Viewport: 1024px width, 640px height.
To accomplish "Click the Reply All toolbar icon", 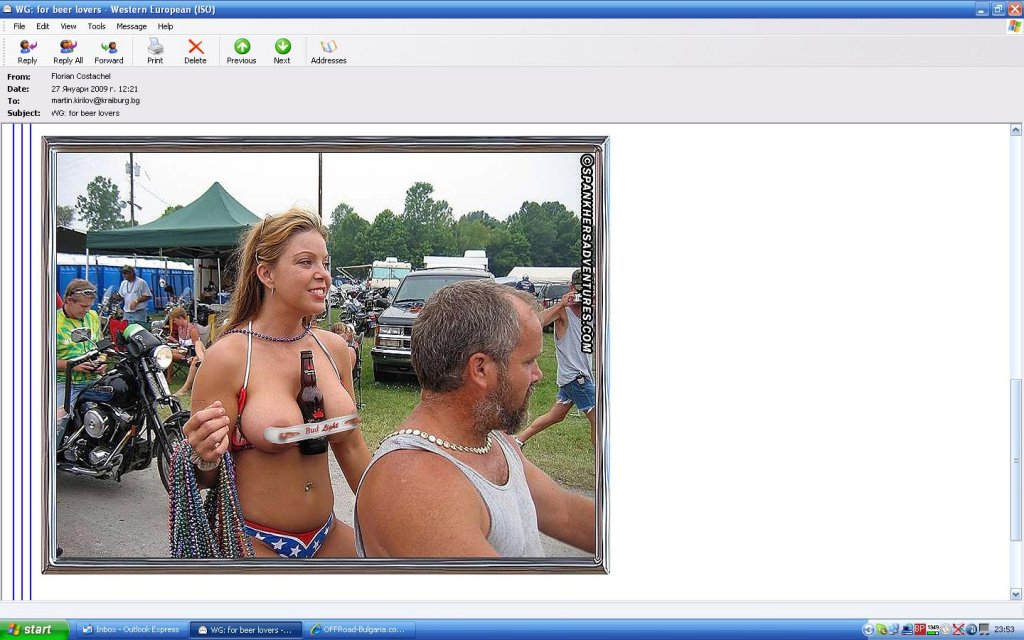I will pyautogui.click(x=68, y=52).
